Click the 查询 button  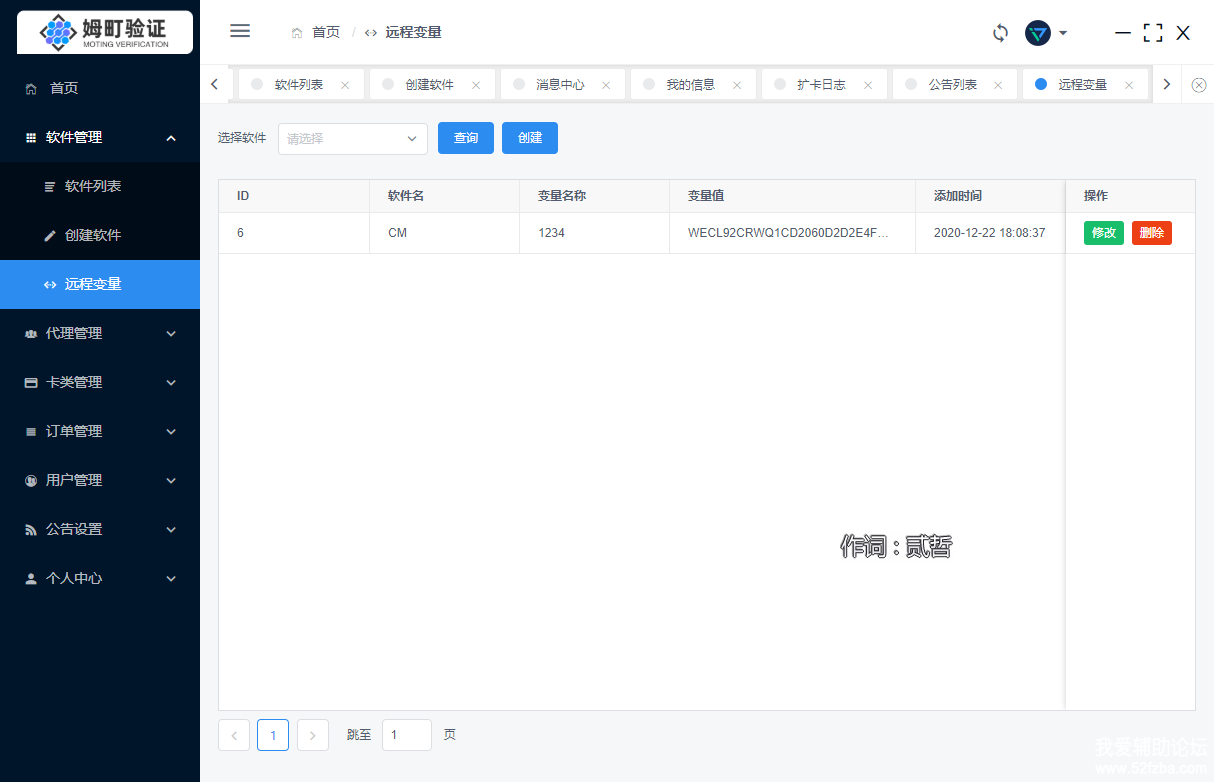466,138
